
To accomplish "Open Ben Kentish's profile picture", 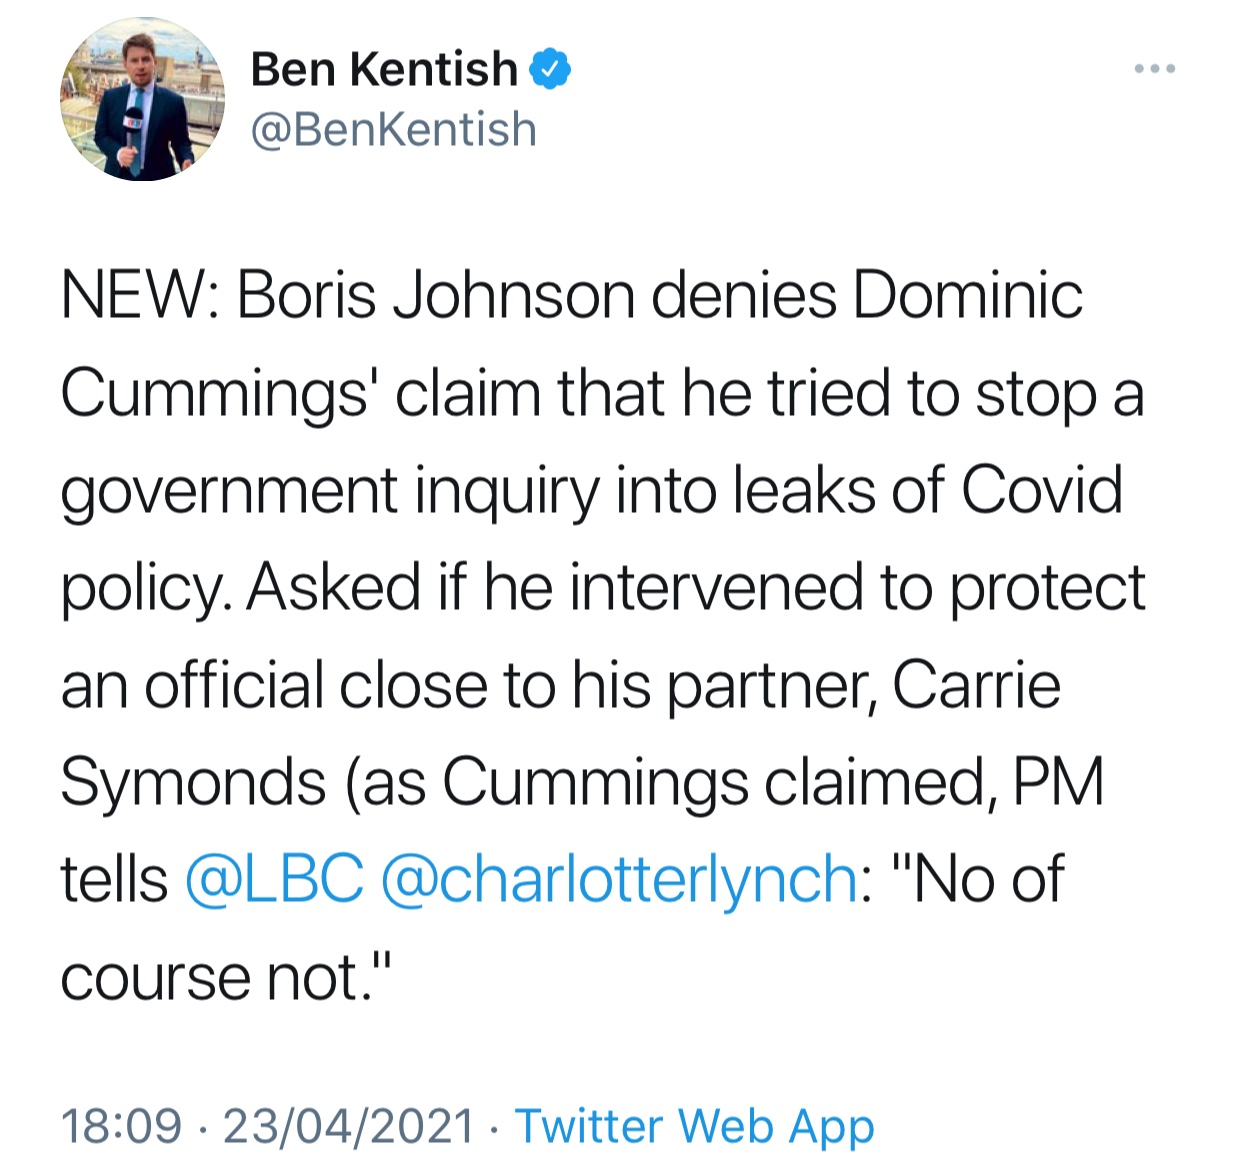I will pos(142,99).
